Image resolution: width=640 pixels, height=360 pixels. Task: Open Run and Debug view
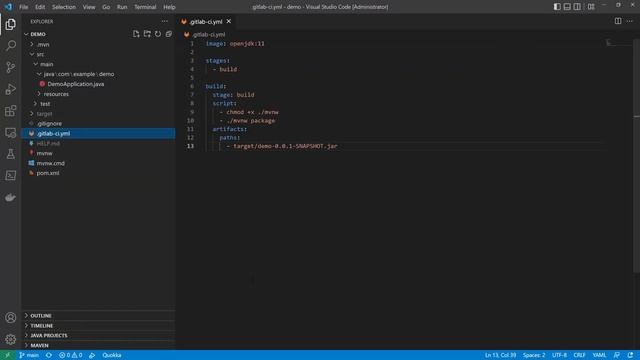tap(11, 89)
